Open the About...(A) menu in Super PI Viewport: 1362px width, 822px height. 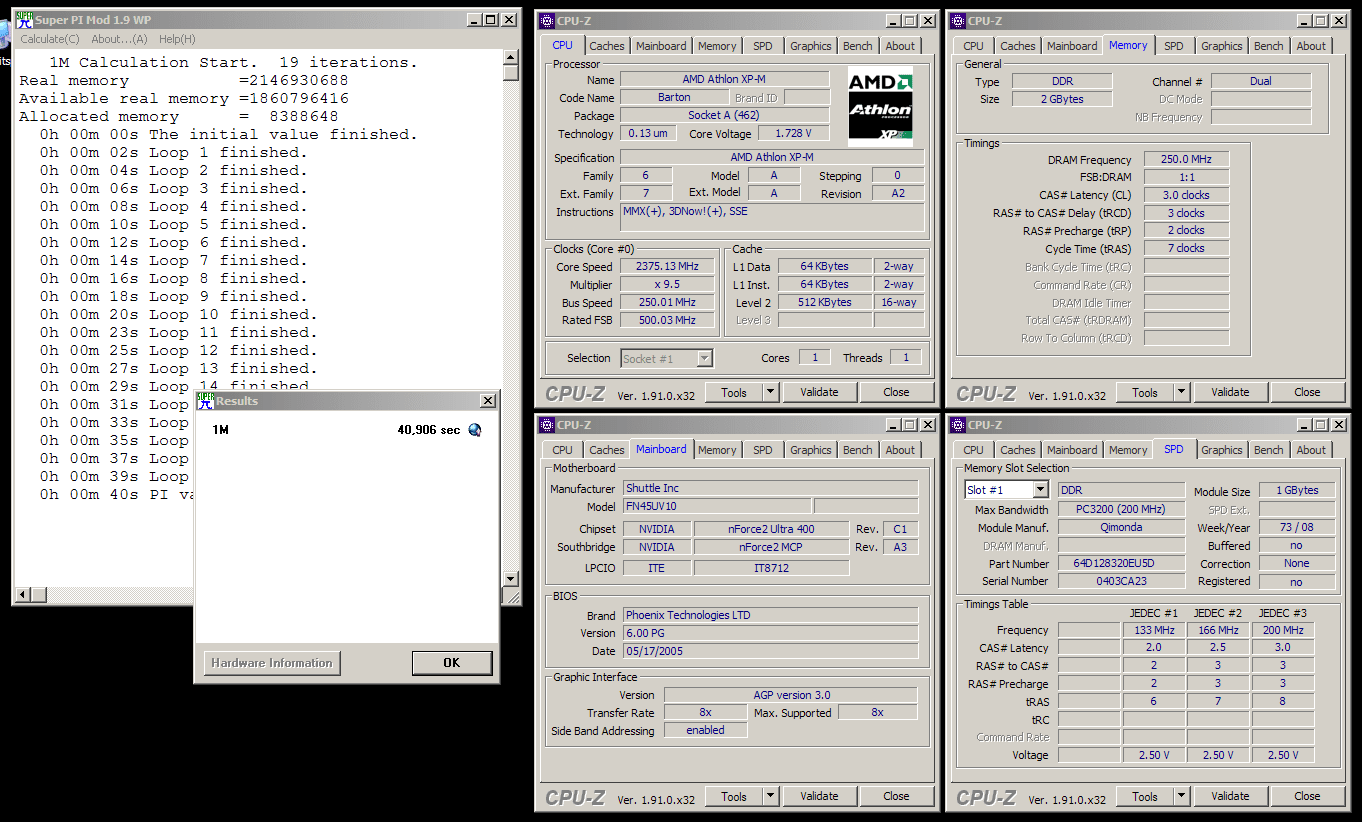119,39
